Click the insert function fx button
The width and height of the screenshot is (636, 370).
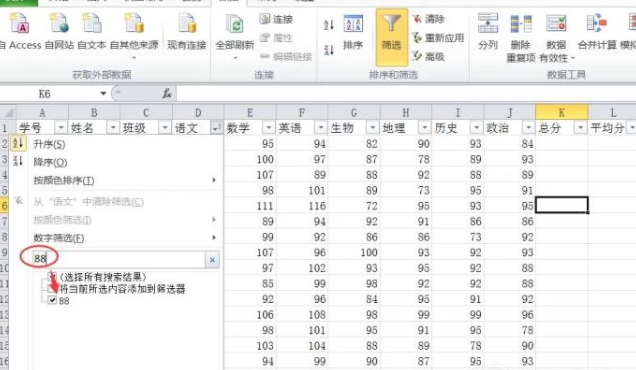click(x=167, y=94)
